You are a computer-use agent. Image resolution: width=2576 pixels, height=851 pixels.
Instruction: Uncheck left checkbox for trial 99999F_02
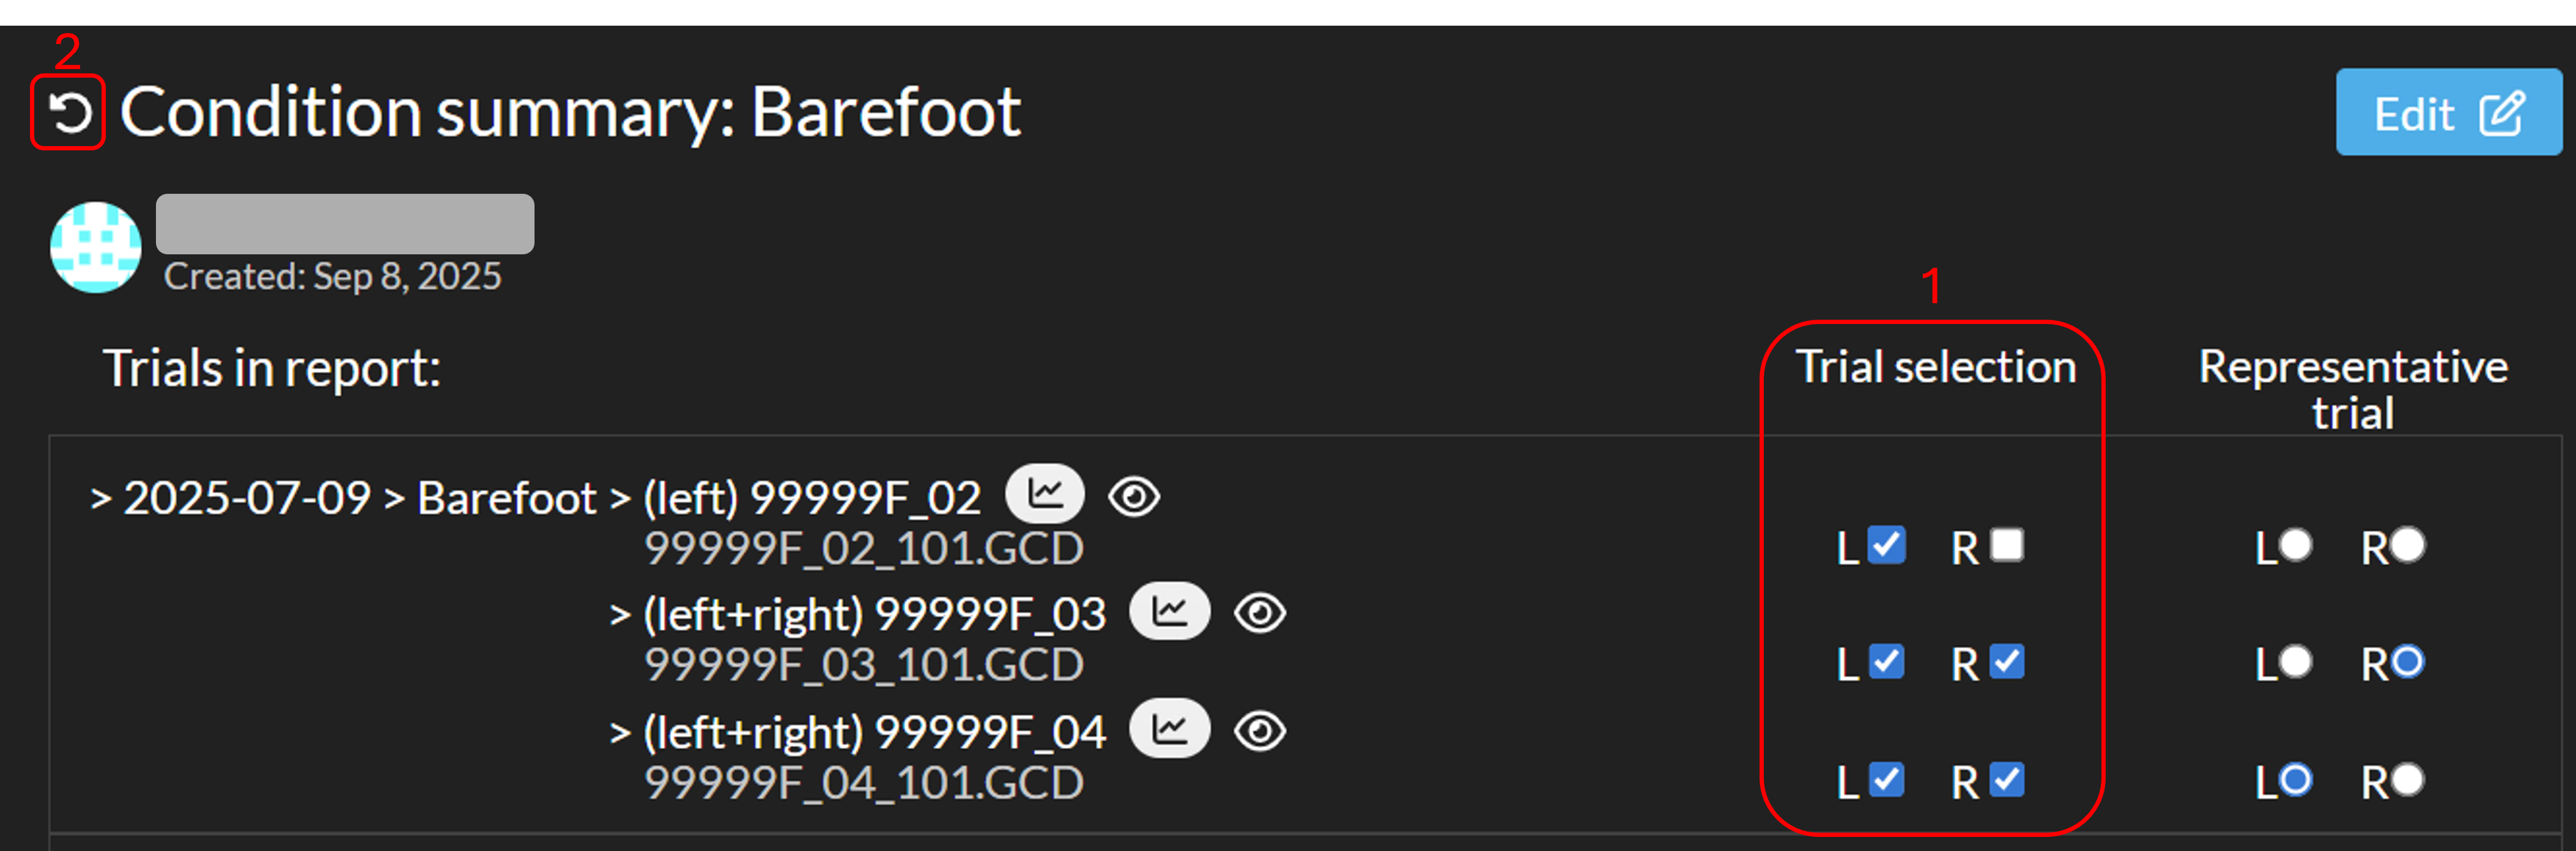(x=1886, y=545)
